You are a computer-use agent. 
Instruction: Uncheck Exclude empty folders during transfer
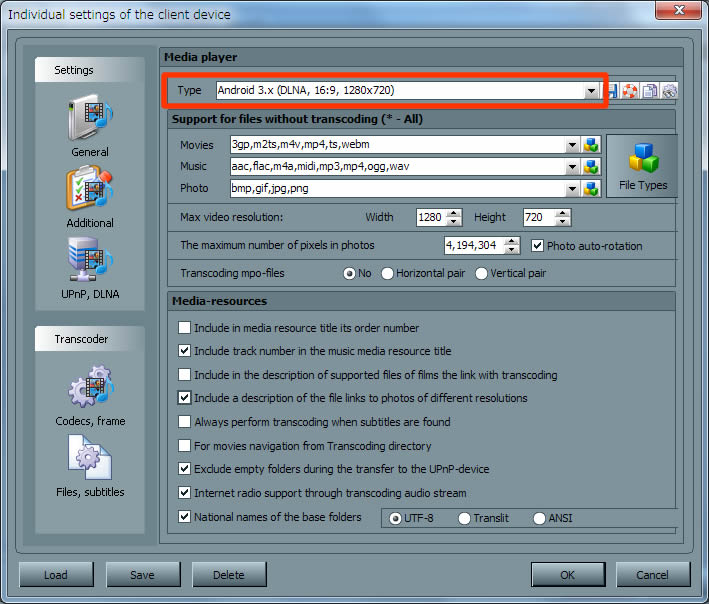(184, 468)
